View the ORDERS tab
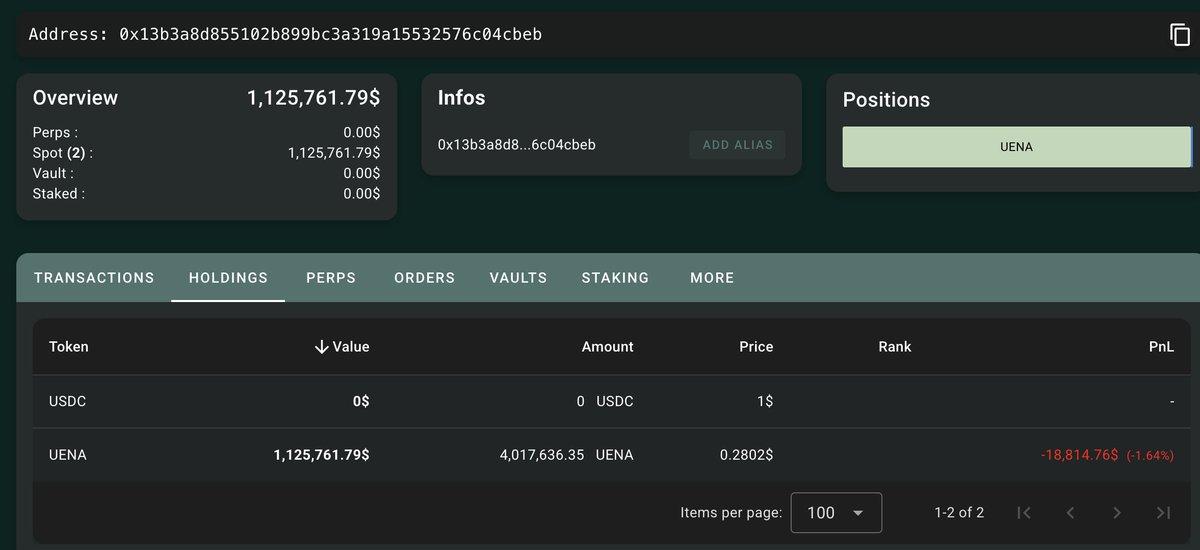The image size is (1200, 550). 424,278
